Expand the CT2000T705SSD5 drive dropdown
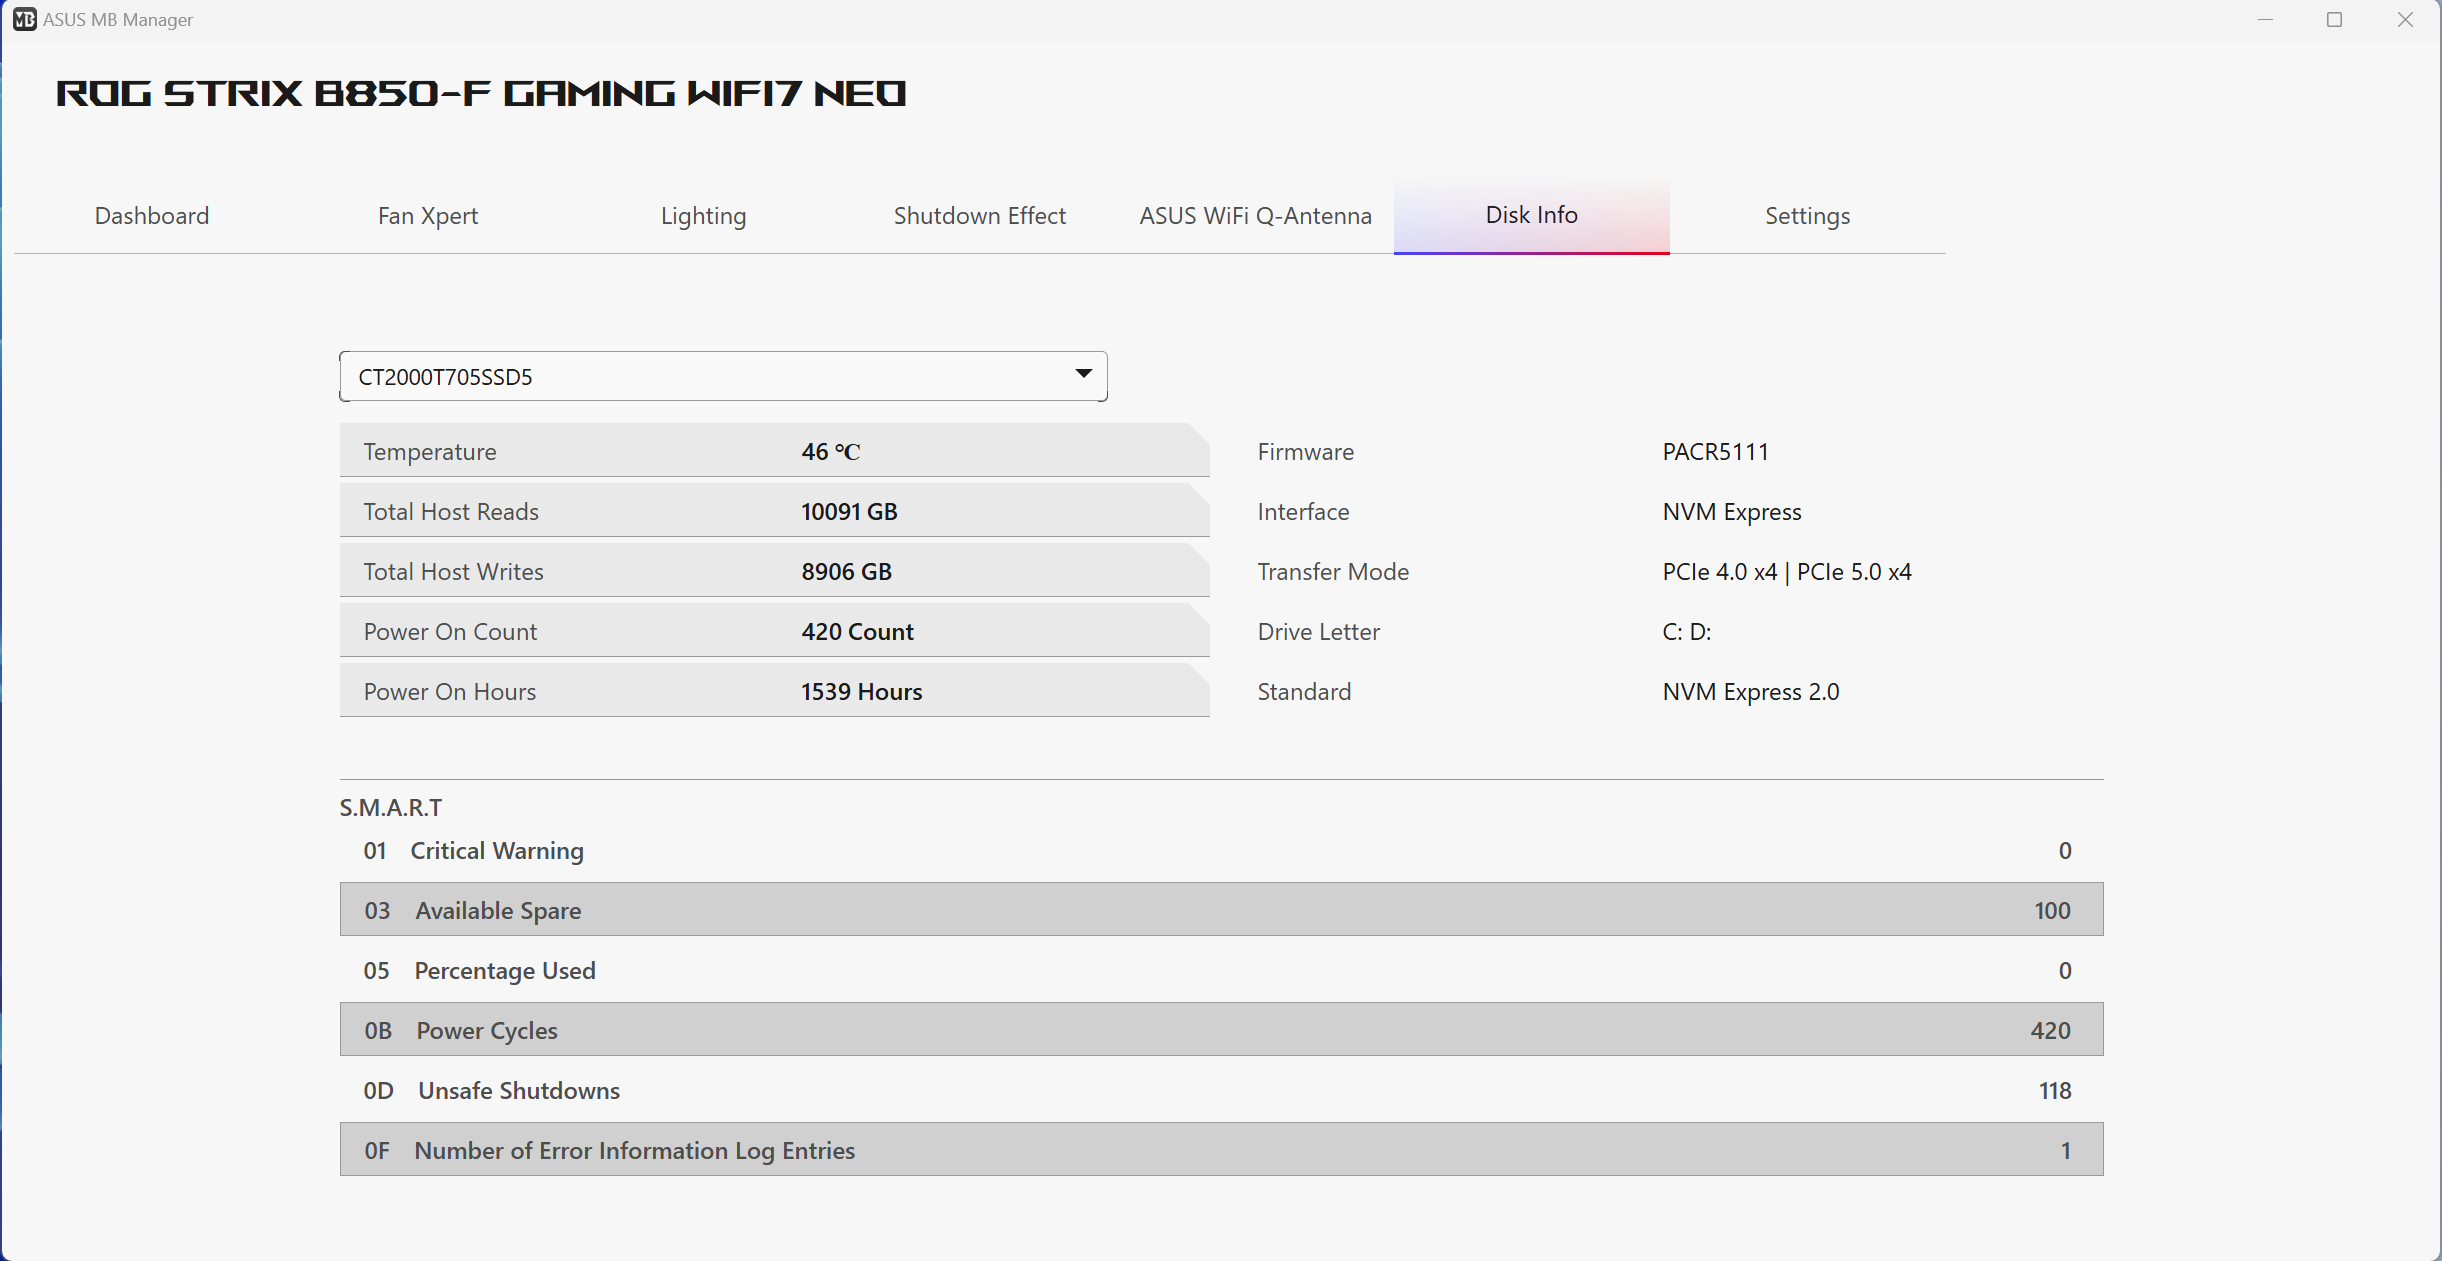 click(723, 376)
